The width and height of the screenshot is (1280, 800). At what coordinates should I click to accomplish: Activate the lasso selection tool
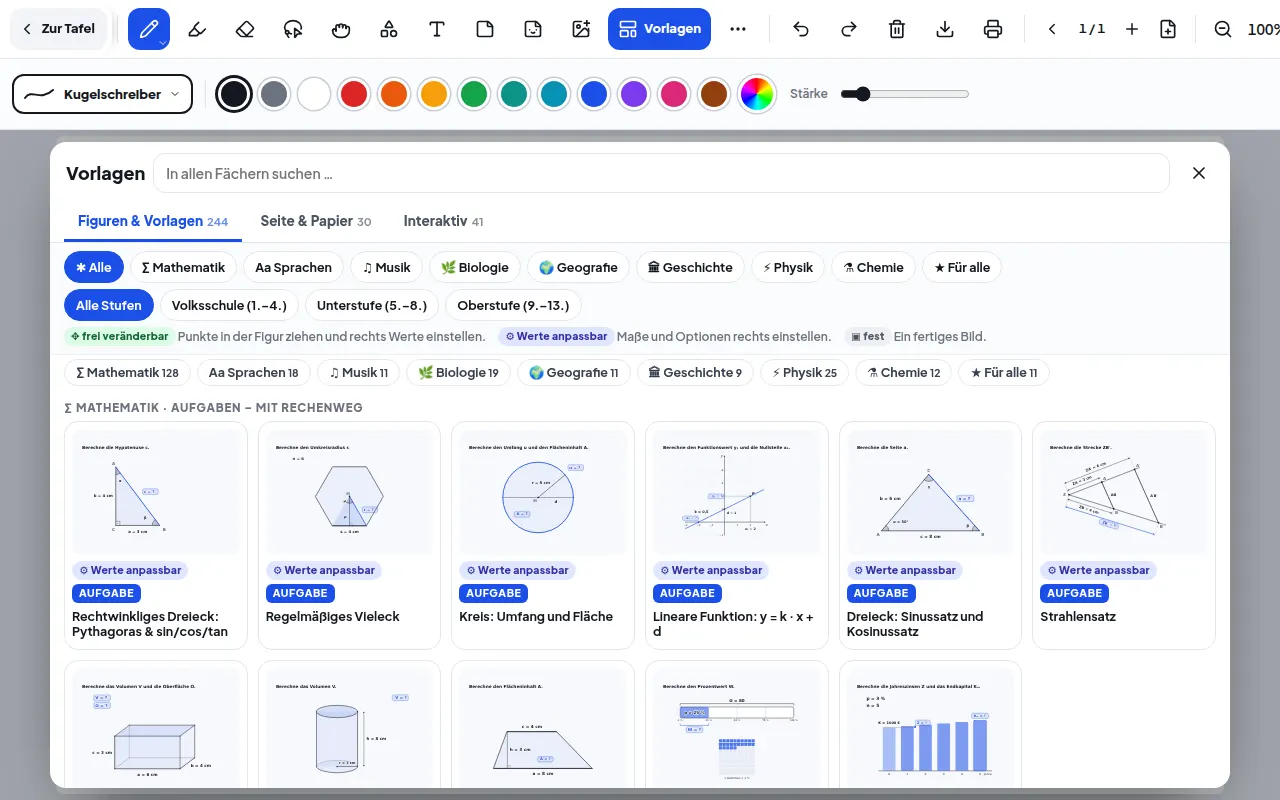click(x=293, y=29)
